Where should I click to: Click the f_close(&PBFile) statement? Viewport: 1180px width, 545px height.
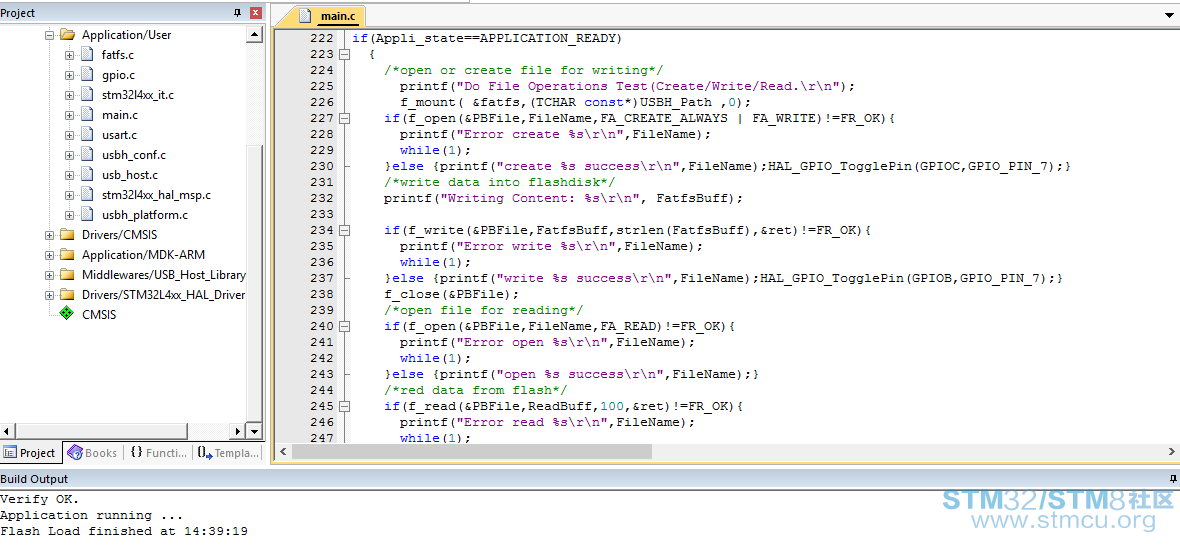click(452, 294)
